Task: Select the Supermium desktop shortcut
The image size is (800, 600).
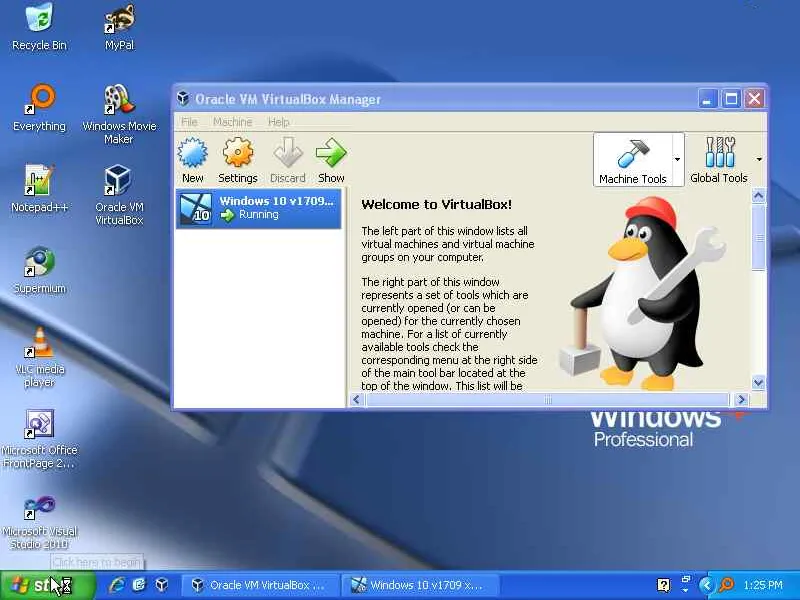Action: coord(39,270)
